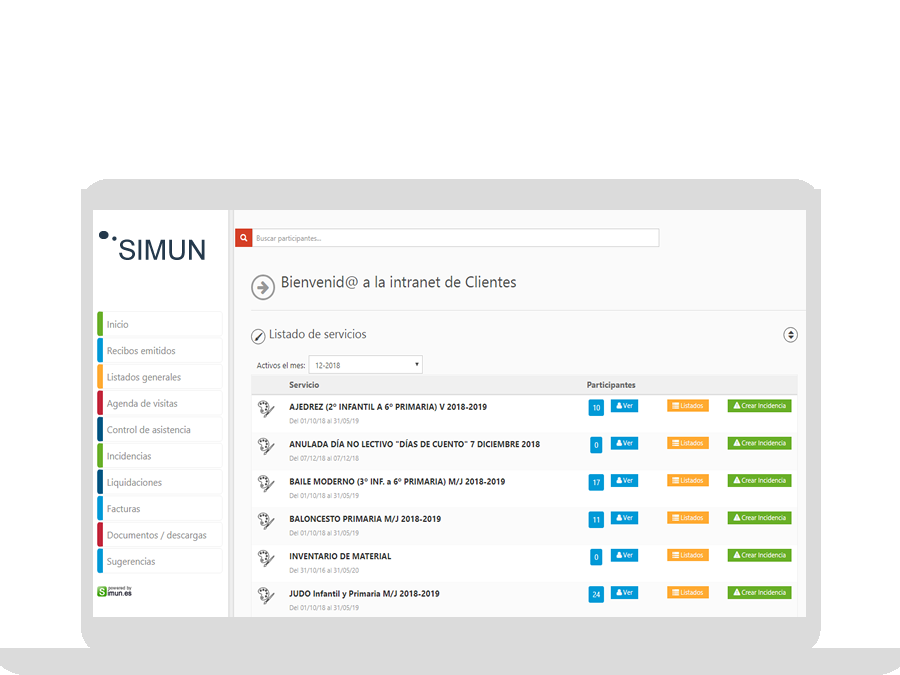Click the SIMUN logo in the sidebar
The height and width of the screenshot is (675, 900).
pos(153,247)
